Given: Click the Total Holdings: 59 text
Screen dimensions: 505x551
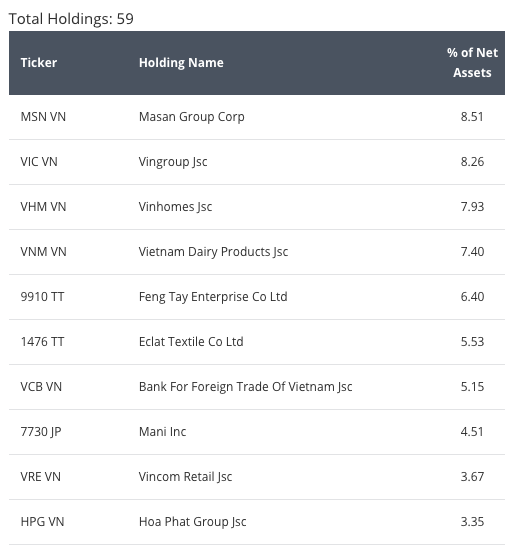Looking at the screenshot, I should (x=71, y=19).
